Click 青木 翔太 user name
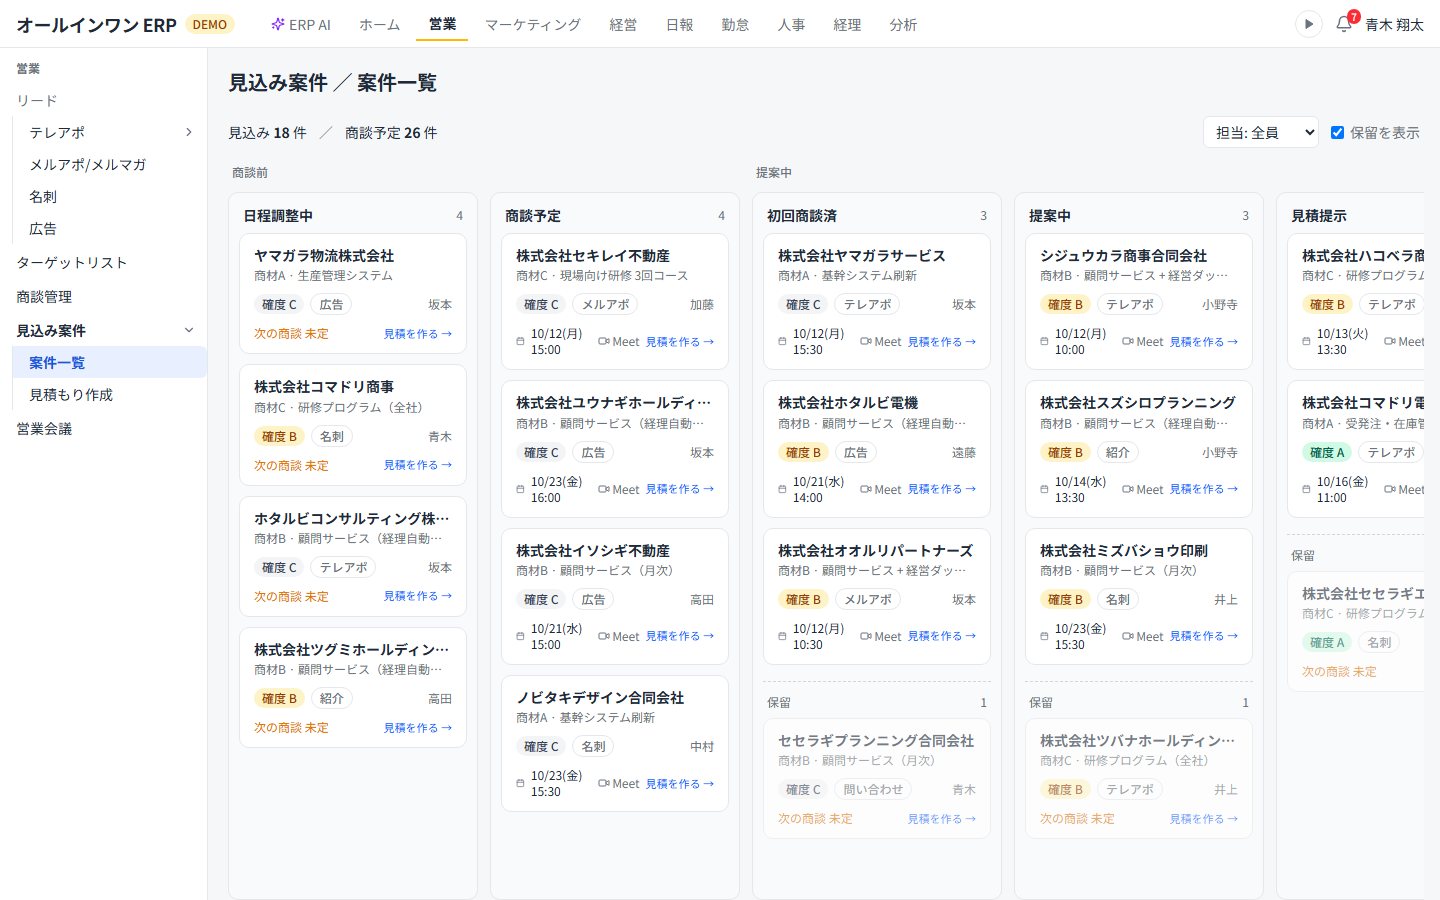 tap(1394, 25)
